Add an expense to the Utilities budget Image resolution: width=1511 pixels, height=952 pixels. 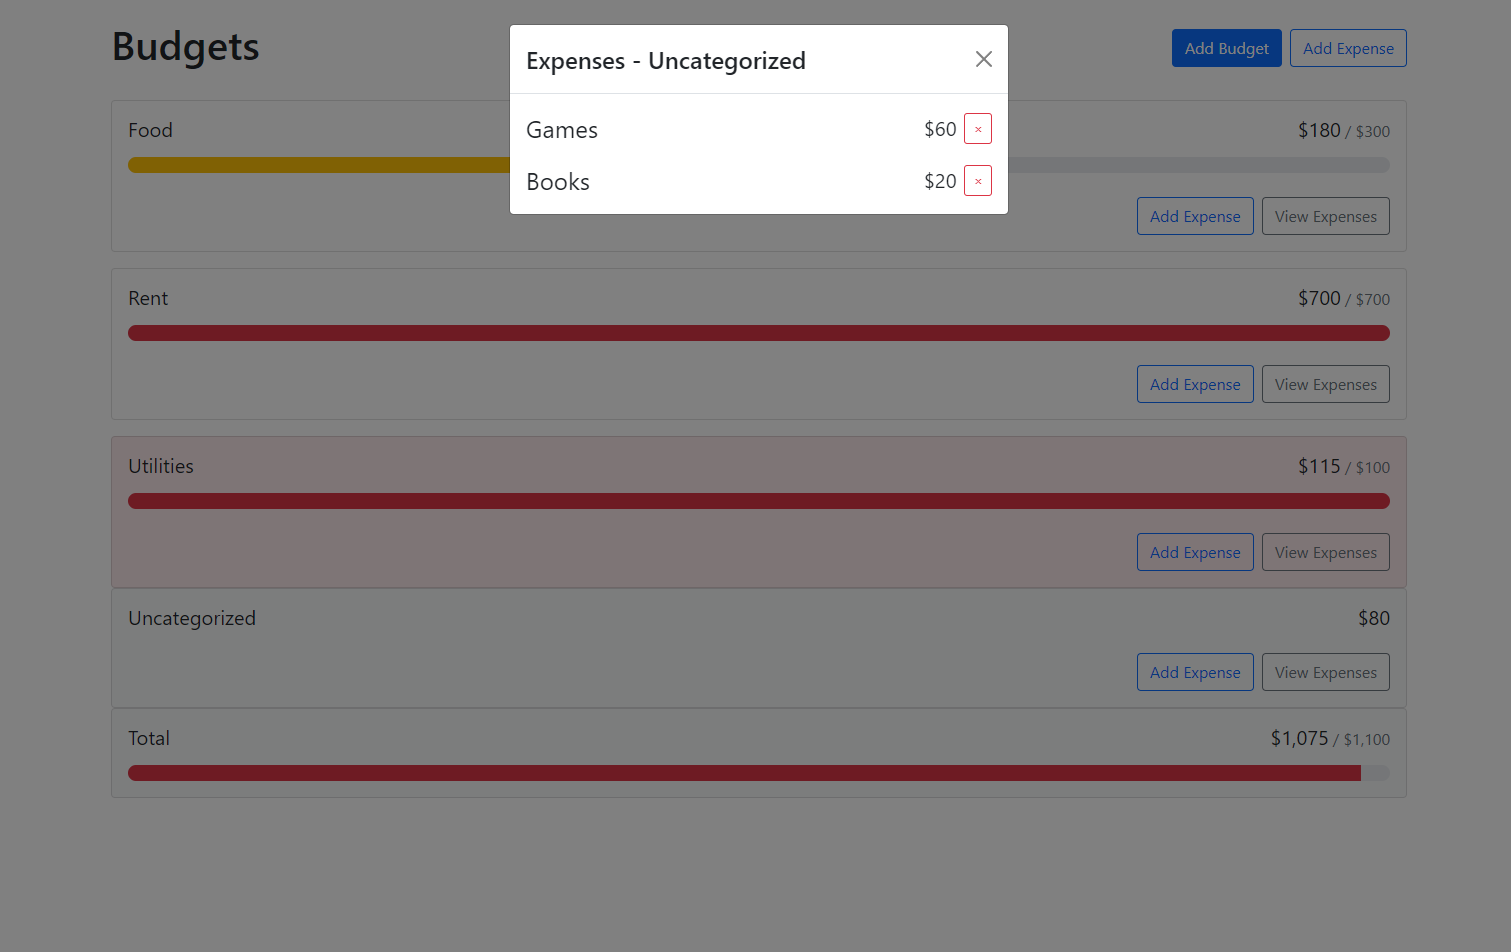(1195, 552)
